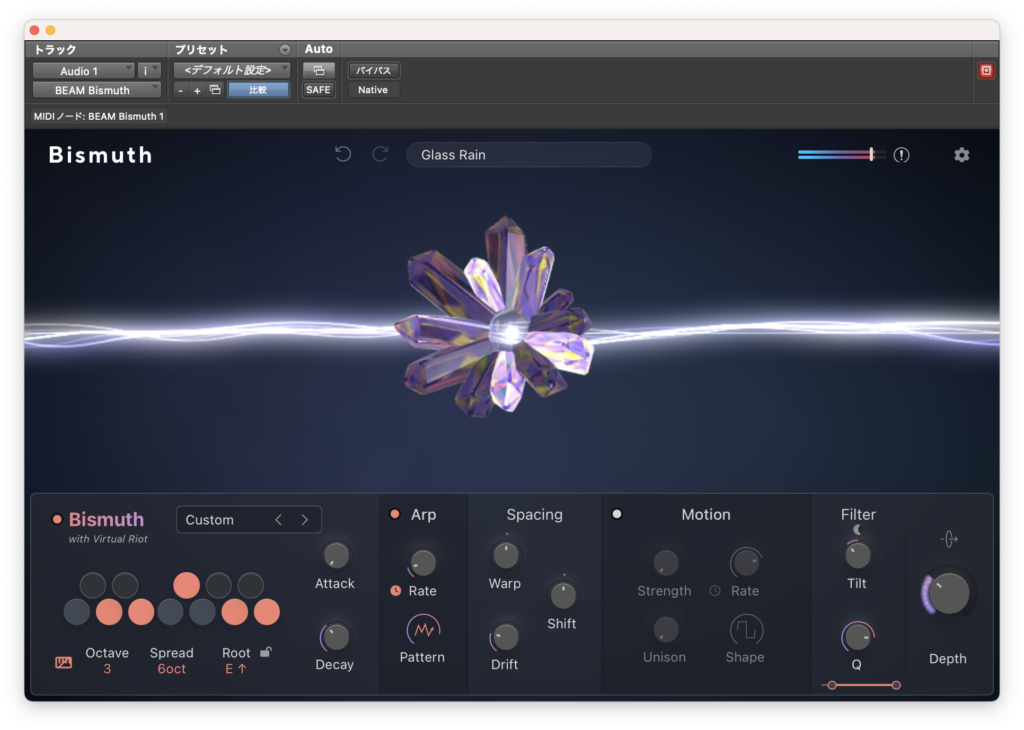Go to next scale with right chevron

tap(304, 520)
